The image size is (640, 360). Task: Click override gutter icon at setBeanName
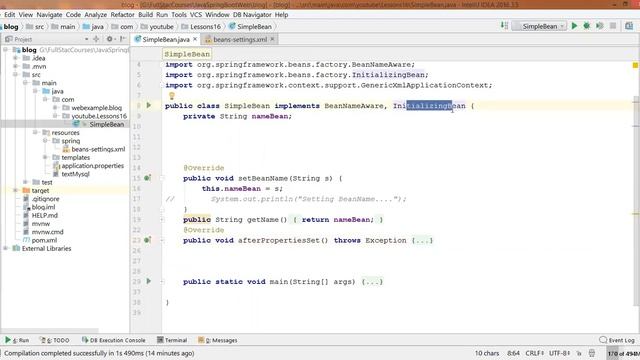point(147,178)
